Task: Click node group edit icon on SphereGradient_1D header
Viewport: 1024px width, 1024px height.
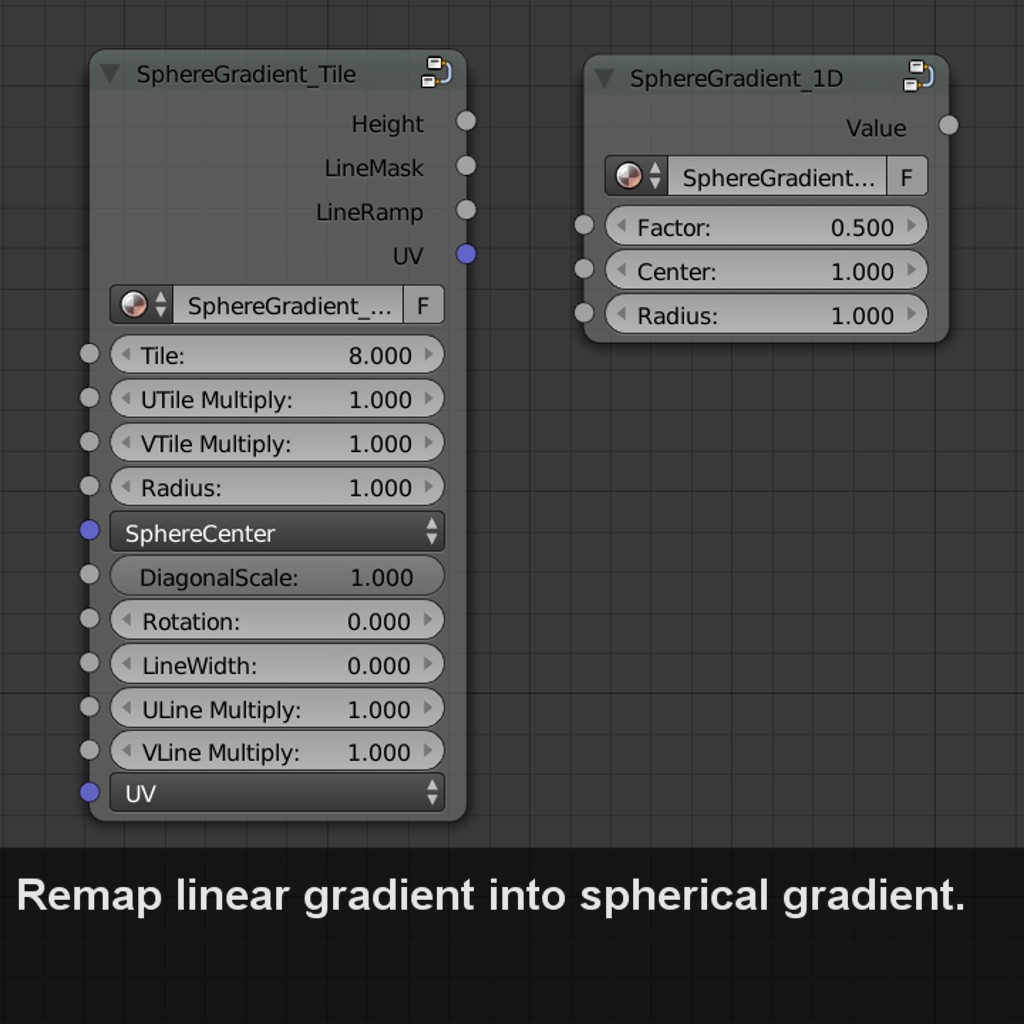Action: 918,77
